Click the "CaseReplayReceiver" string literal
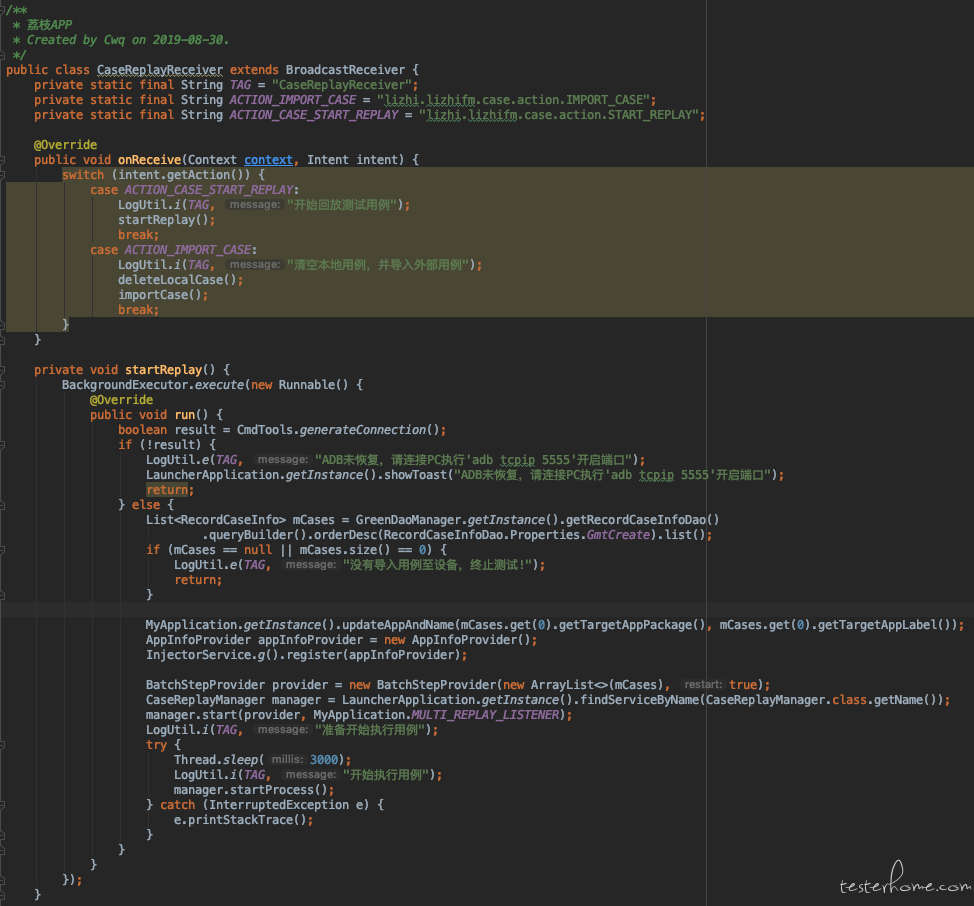Image resolution: width=974 pixels, height=906 pixels. click(x=341, y=84)
